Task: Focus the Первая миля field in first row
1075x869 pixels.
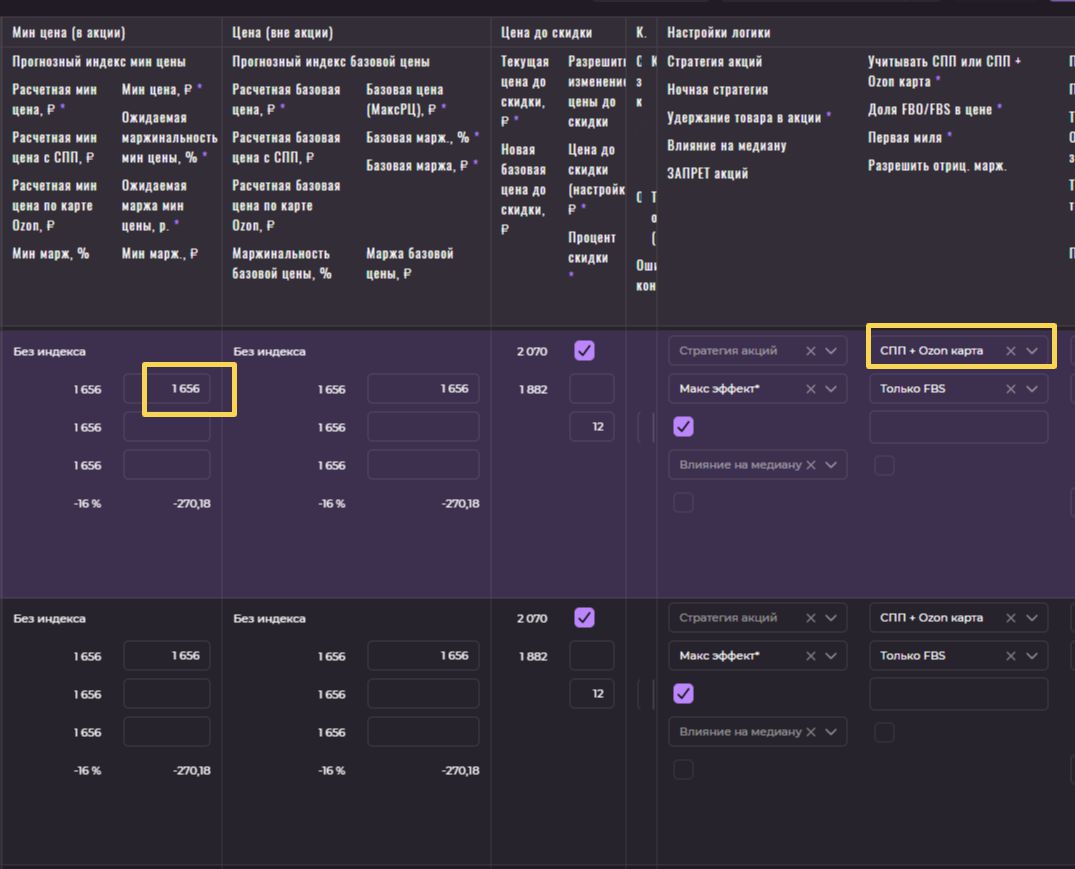Action: click(x=958, y=427)
